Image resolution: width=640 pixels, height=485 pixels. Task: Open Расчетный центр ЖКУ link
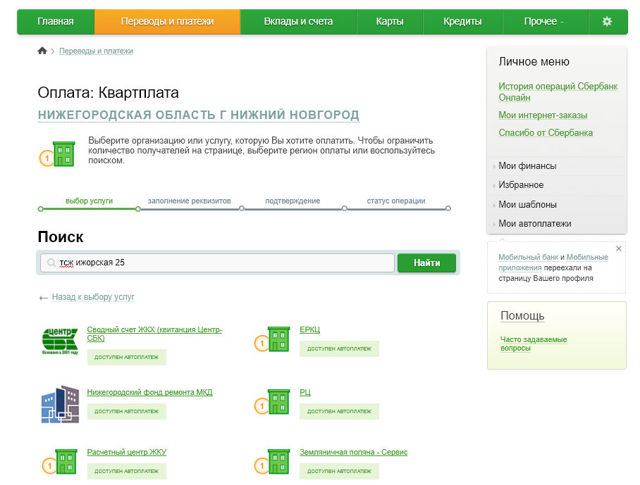pyautogui.click(x=127, y=452)
